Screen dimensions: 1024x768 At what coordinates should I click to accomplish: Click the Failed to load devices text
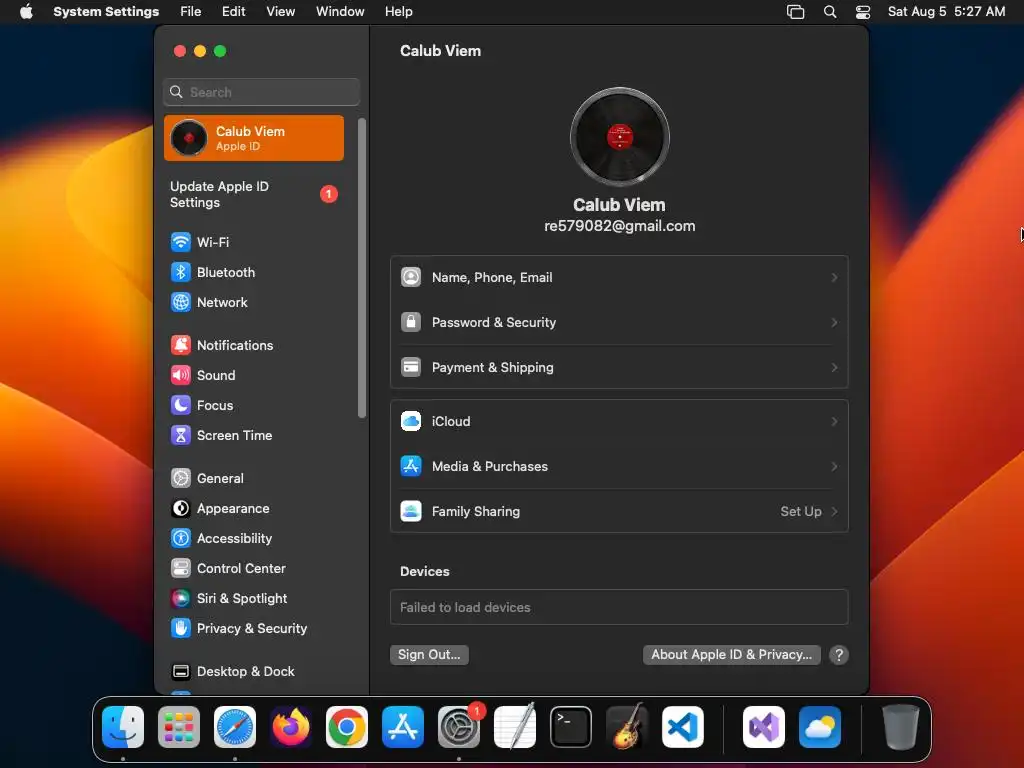(465, 607)
